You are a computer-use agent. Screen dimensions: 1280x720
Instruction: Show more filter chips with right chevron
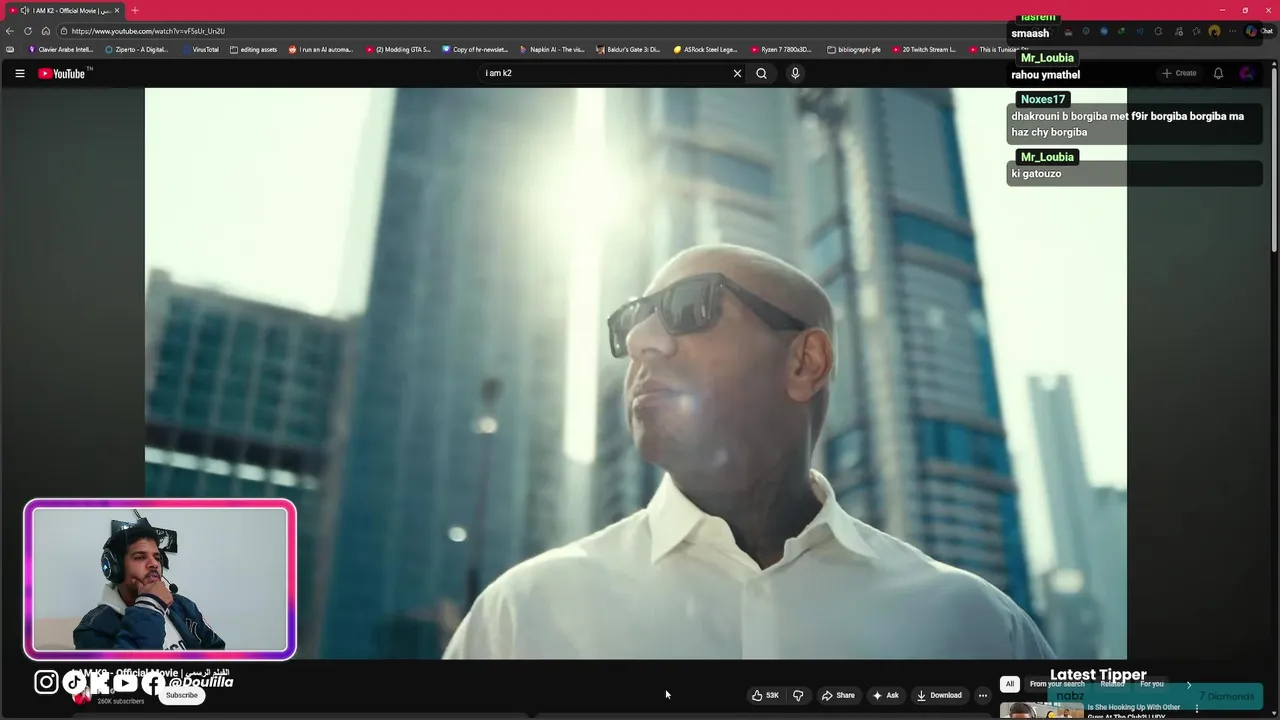pyautogui.click(x=1188, y=684)
